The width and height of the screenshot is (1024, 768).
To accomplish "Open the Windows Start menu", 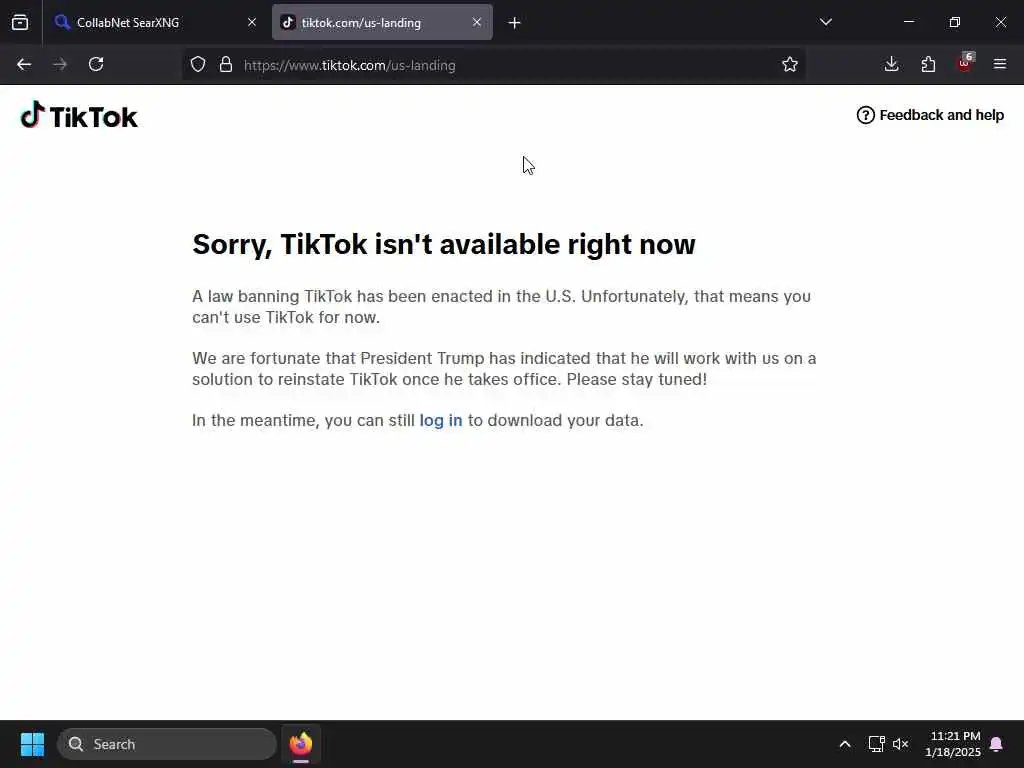I will pyautogui.click(x=32, y=744).
